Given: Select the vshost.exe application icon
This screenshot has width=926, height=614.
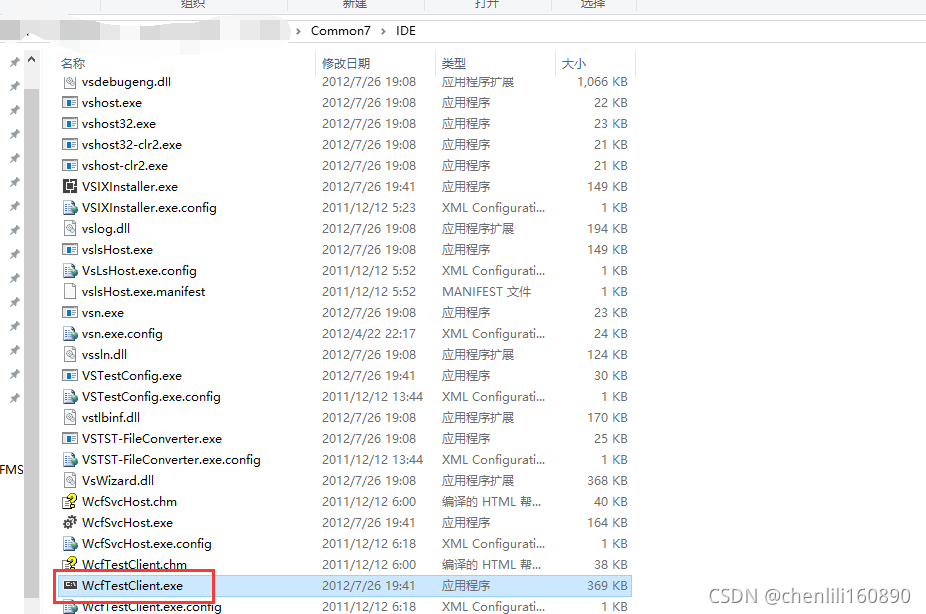Looking at the screenshot, I should [x=69, y=102].
